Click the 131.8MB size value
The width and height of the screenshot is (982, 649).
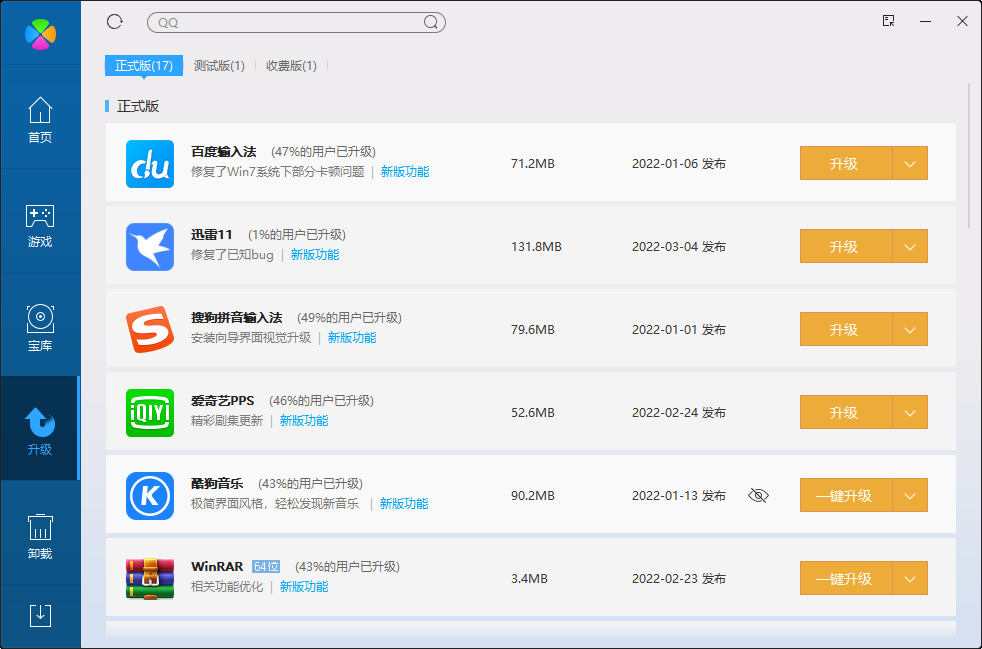pyautogui.click(x=536, y=247)
